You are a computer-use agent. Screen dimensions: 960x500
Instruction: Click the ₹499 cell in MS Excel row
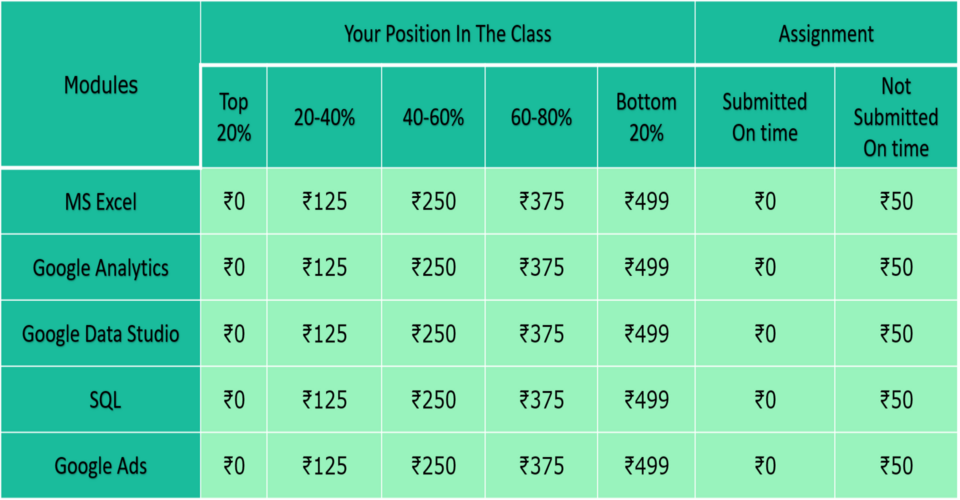tap(647, 201)
